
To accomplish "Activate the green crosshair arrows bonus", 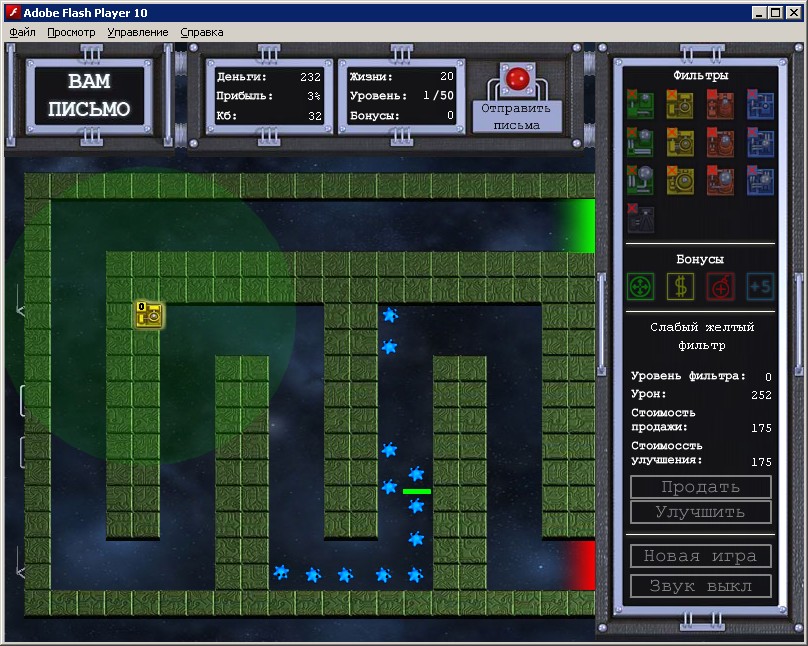I will [640, 286].
